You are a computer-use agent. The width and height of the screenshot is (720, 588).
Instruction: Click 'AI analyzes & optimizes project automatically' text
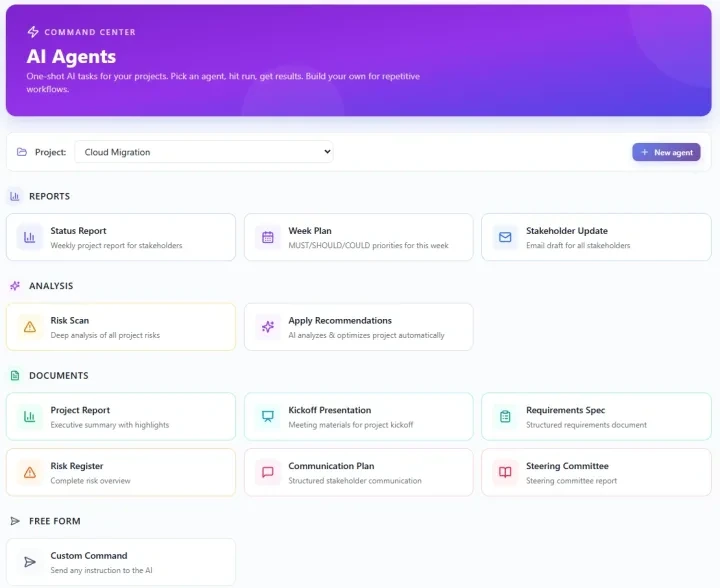tap(366, 336)
